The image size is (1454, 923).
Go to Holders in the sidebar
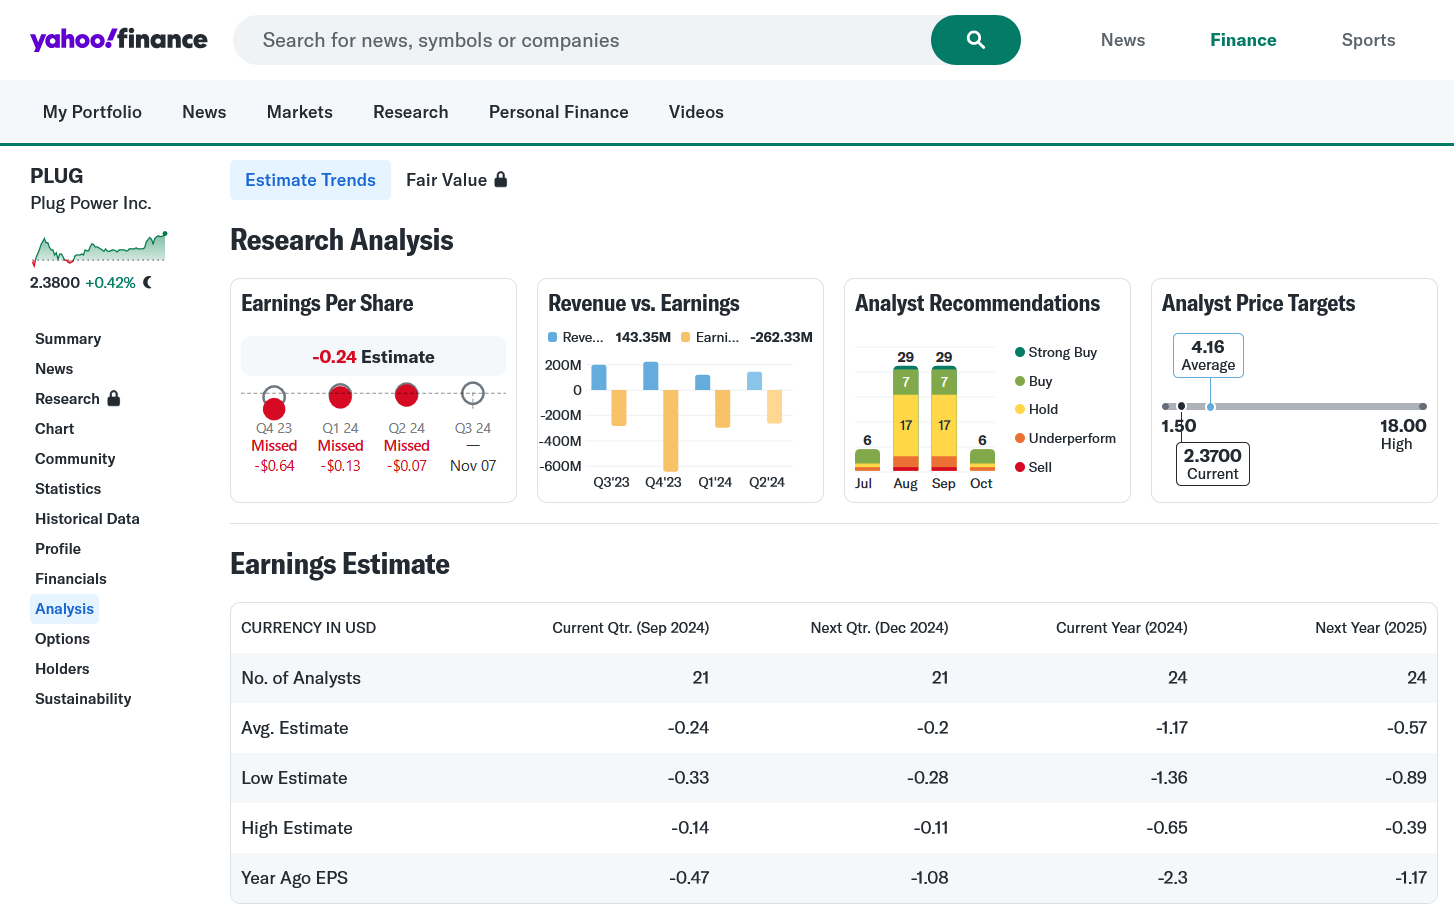tap(62, 669)
